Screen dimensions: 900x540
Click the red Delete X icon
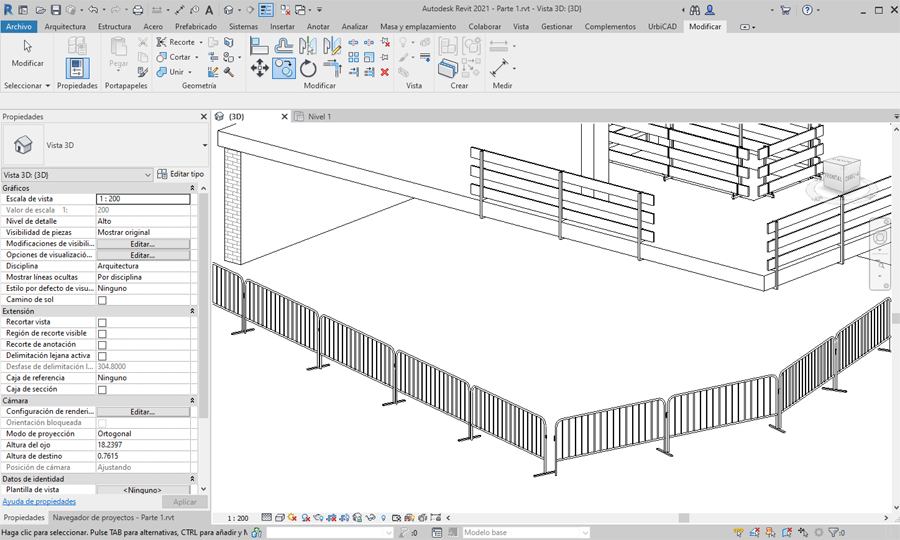[x=385, y=72]
